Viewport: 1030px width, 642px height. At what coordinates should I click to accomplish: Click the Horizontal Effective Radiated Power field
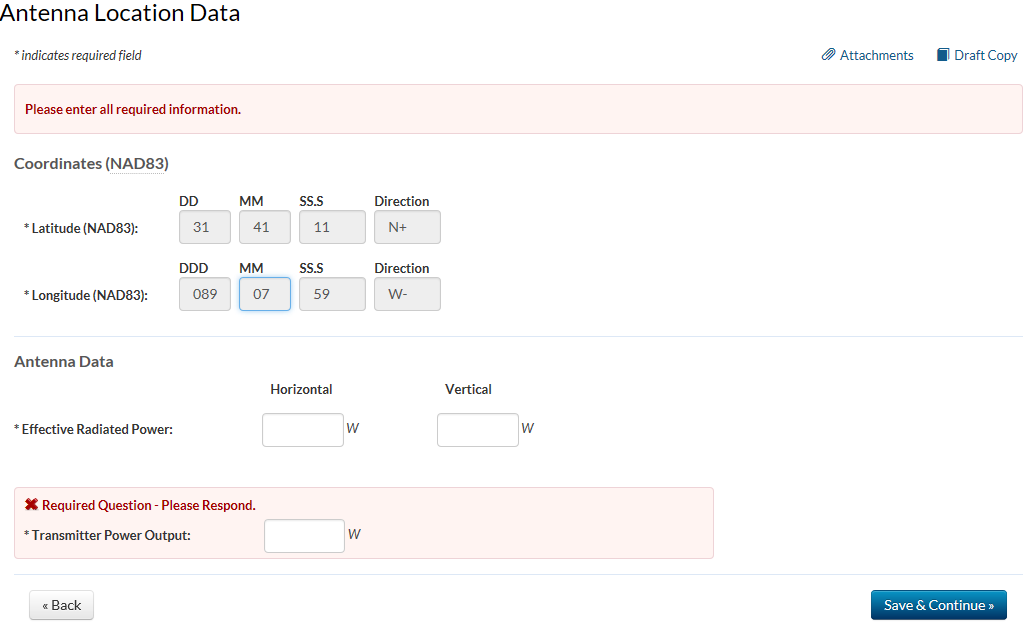tap(303, 430)
